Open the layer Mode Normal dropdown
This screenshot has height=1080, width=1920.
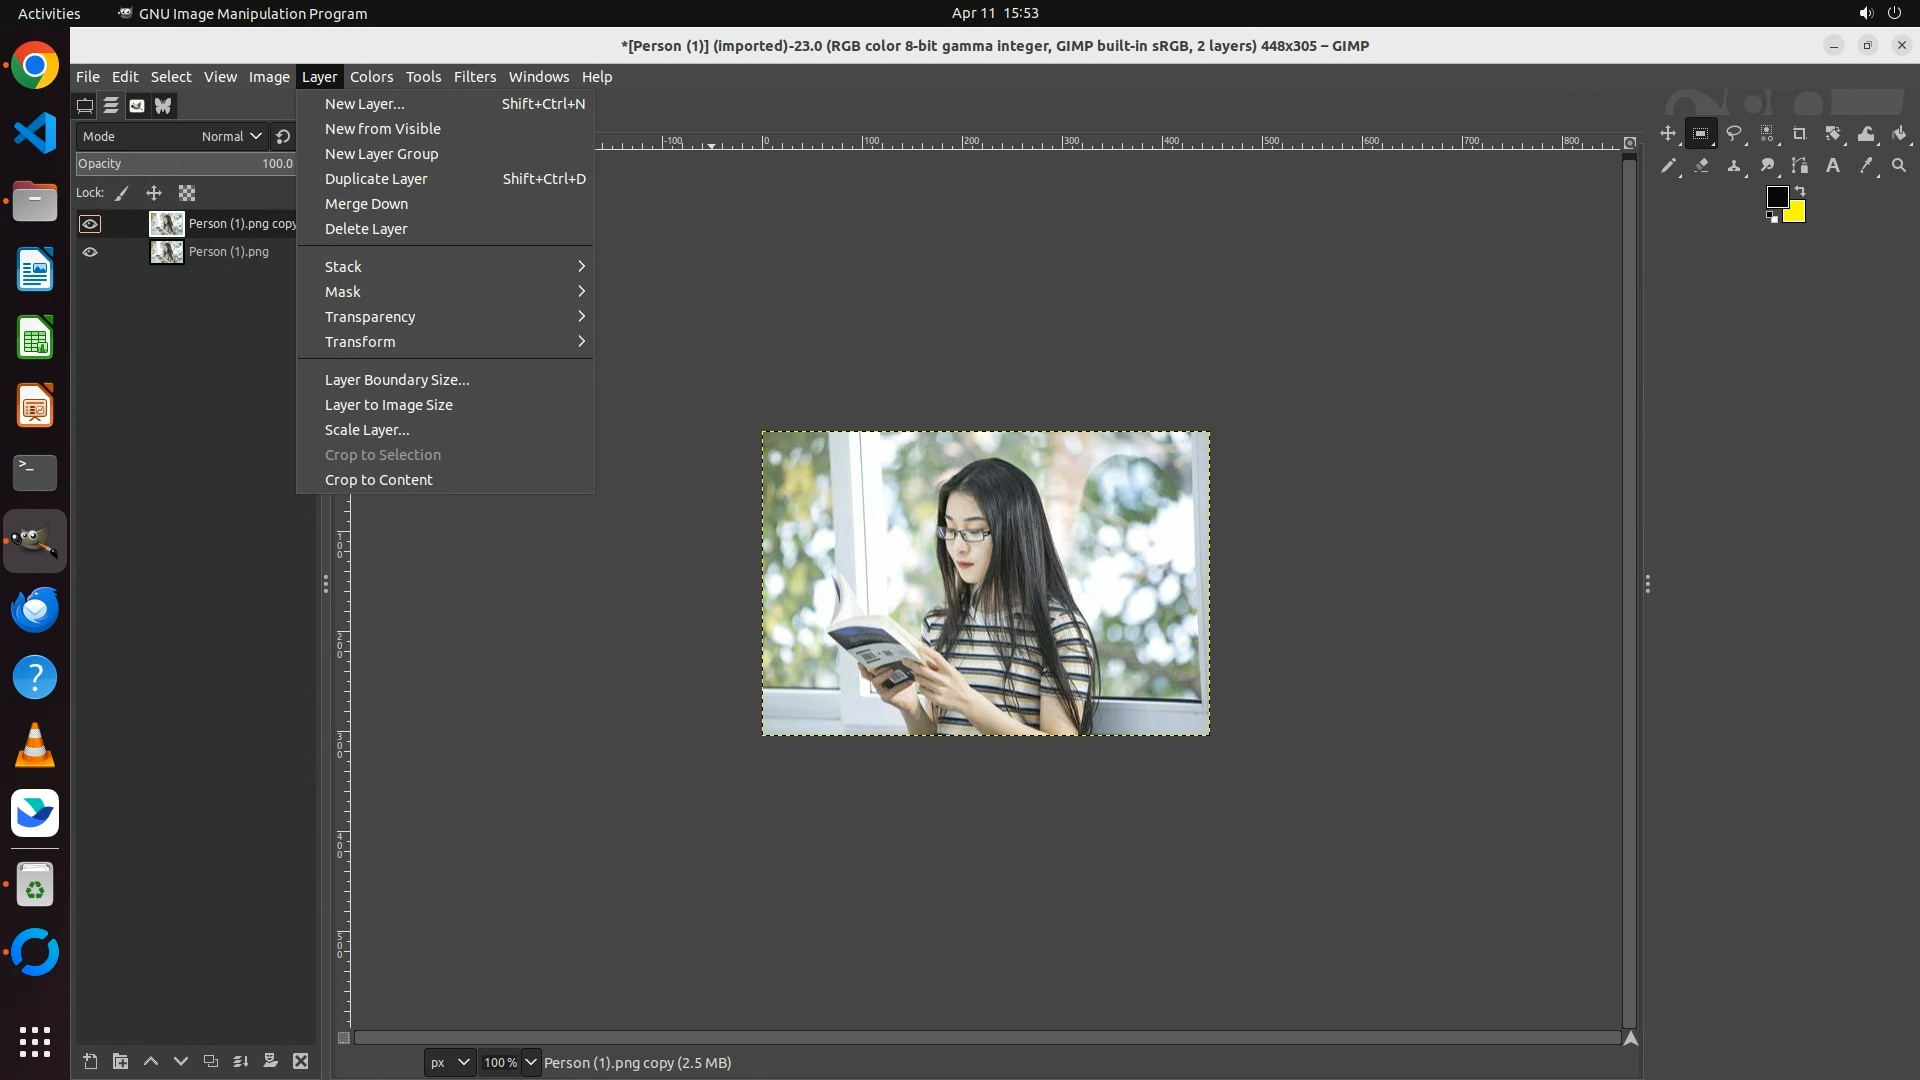(x=231, y=136)
